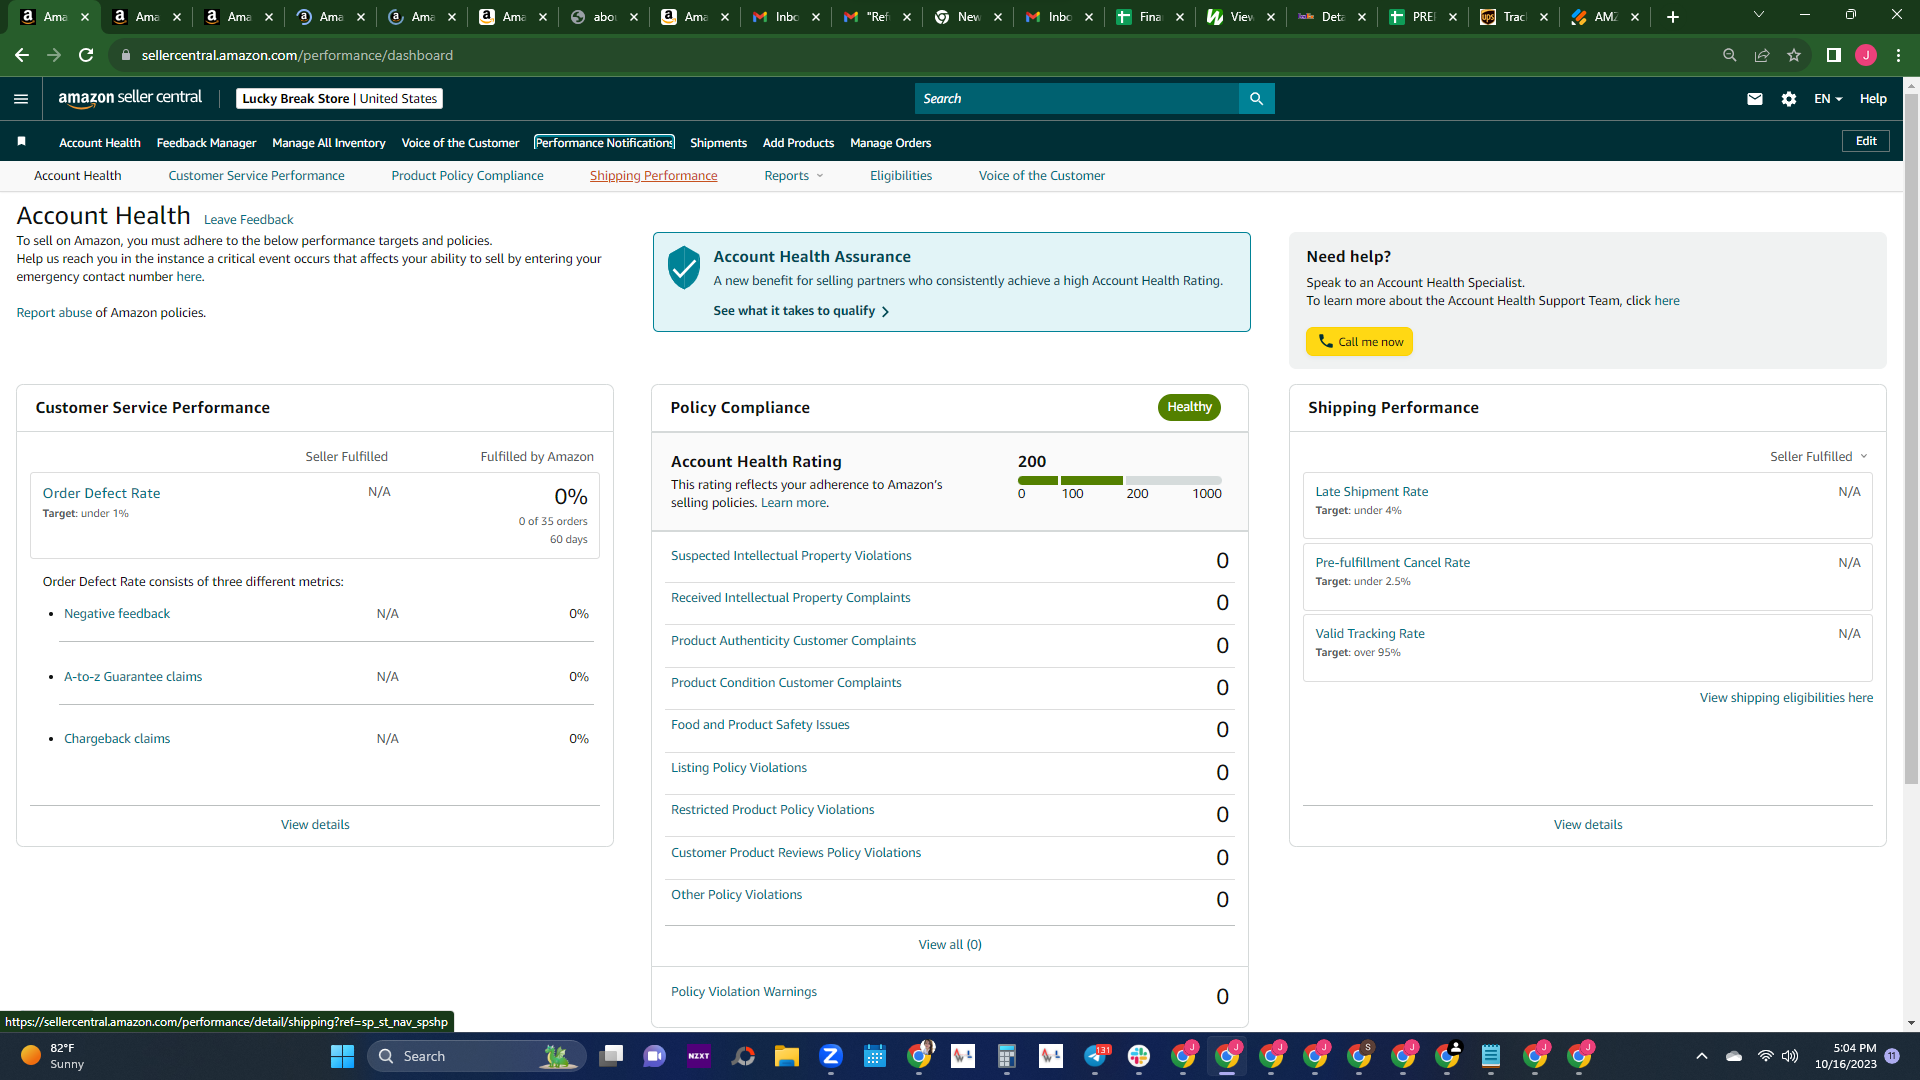Open Zoom from the taskbar

[831, 1056]
